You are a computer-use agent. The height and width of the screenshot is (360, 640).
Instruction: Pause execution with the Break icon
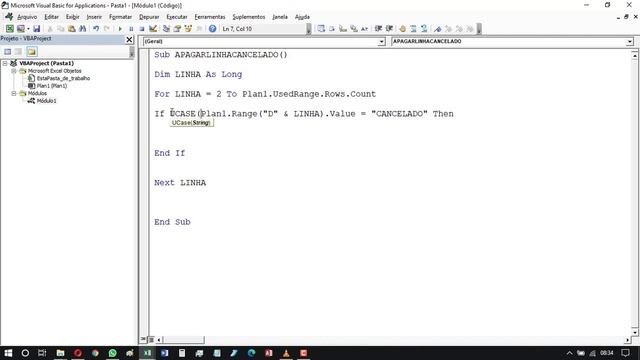[131, 29]
